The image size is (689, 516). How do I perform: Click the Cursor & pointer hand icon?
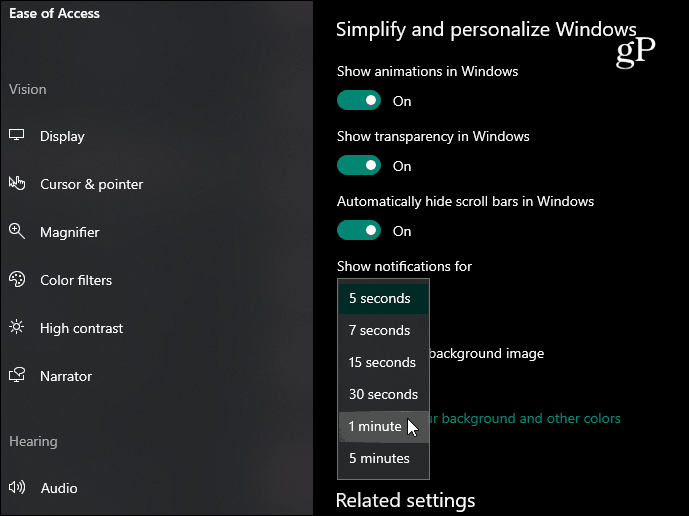coord(17,183)
